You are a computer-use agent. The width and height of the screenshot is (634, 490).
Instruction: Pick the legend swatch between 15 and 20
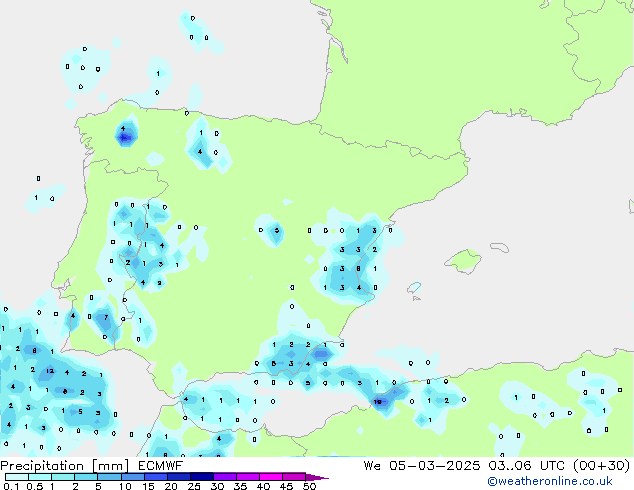click(156, 477)
